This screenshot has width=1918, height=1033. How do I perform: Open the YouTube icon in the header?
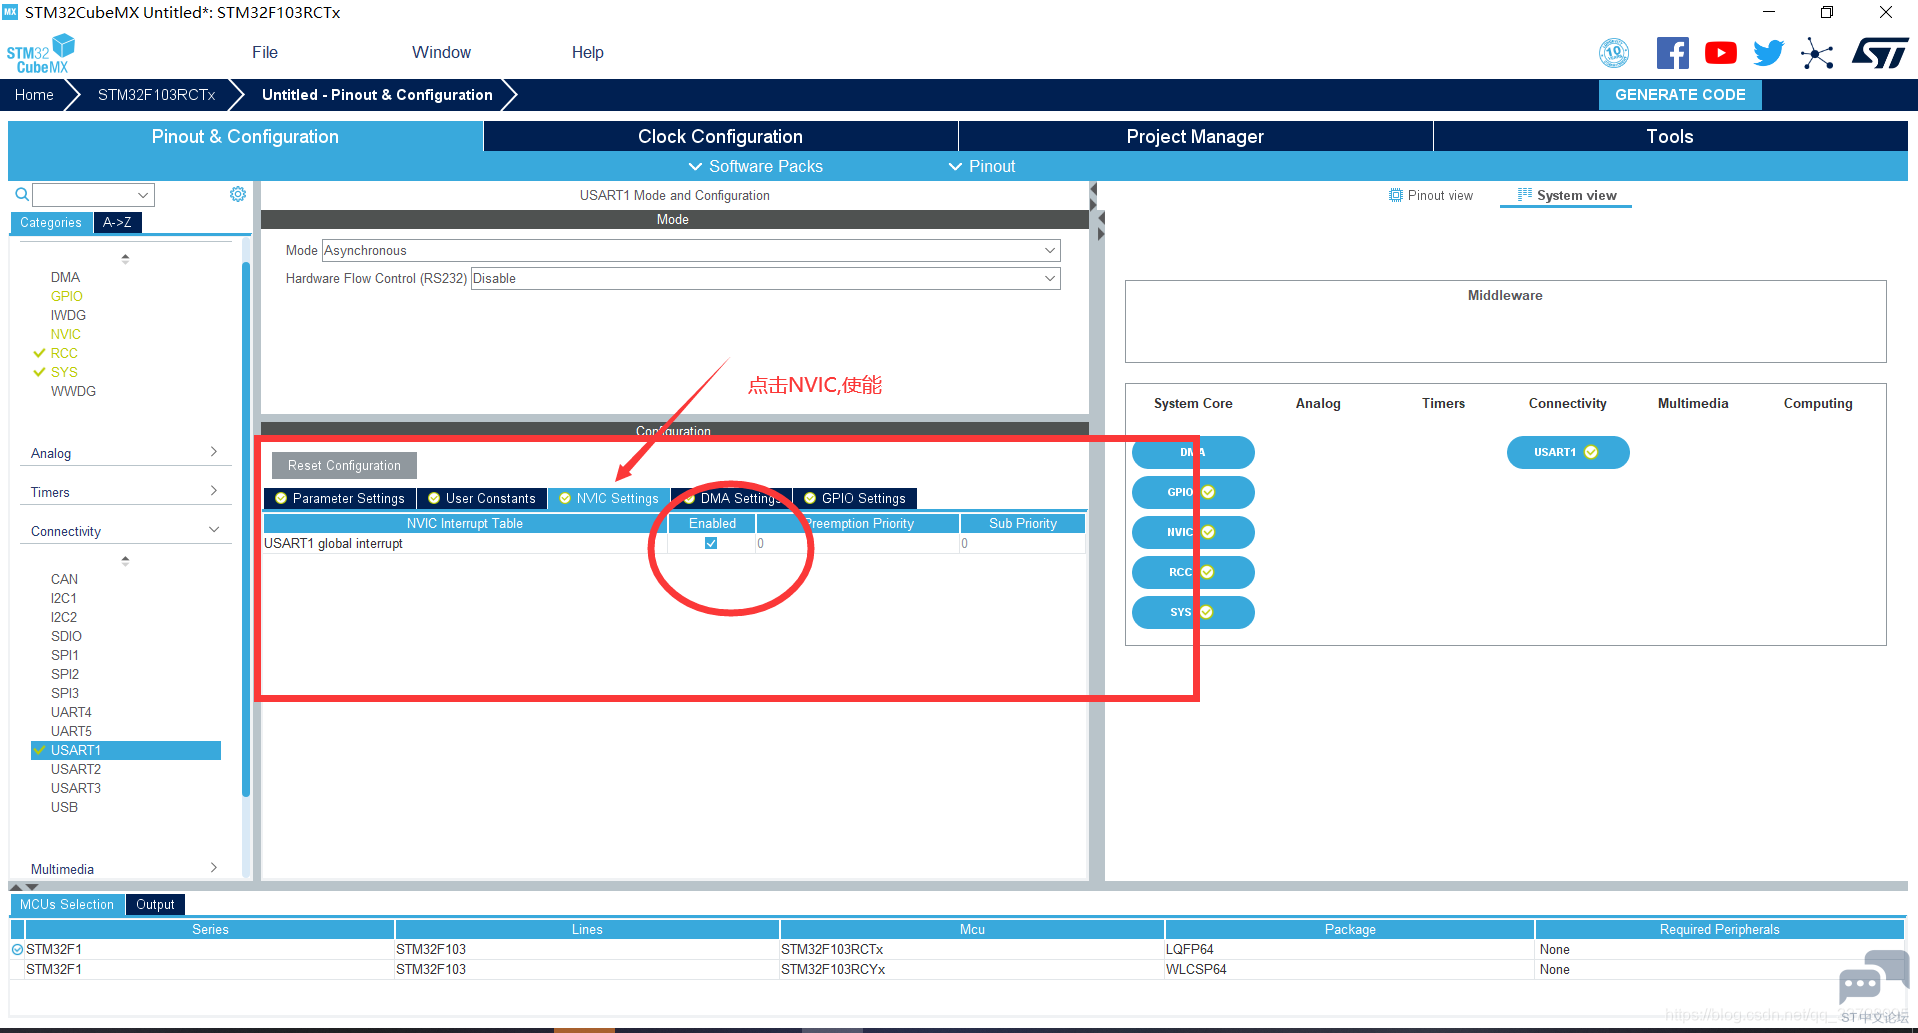click(x=1720, y=53)
